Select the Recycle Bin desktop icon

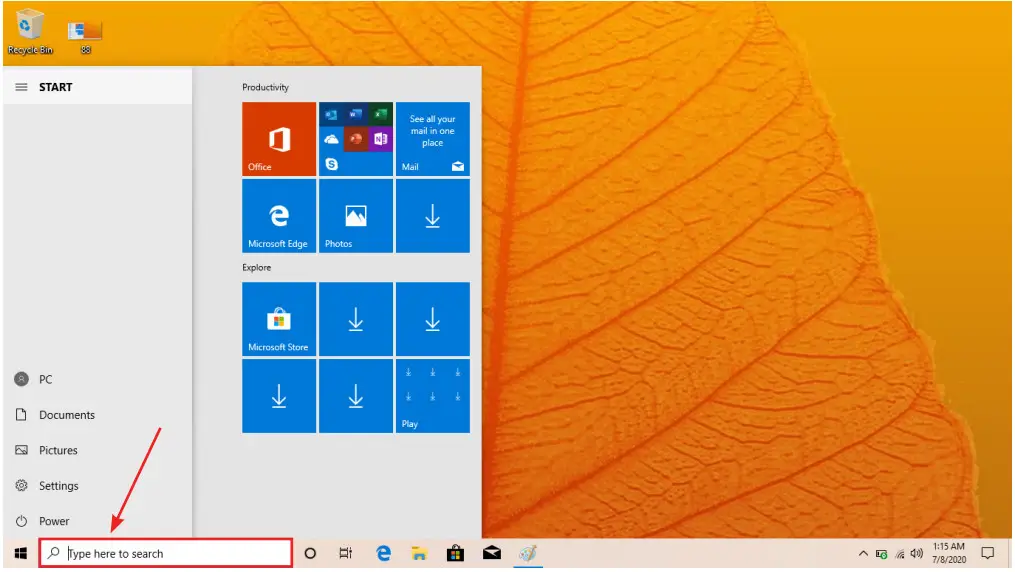click(x=30, y=31)
